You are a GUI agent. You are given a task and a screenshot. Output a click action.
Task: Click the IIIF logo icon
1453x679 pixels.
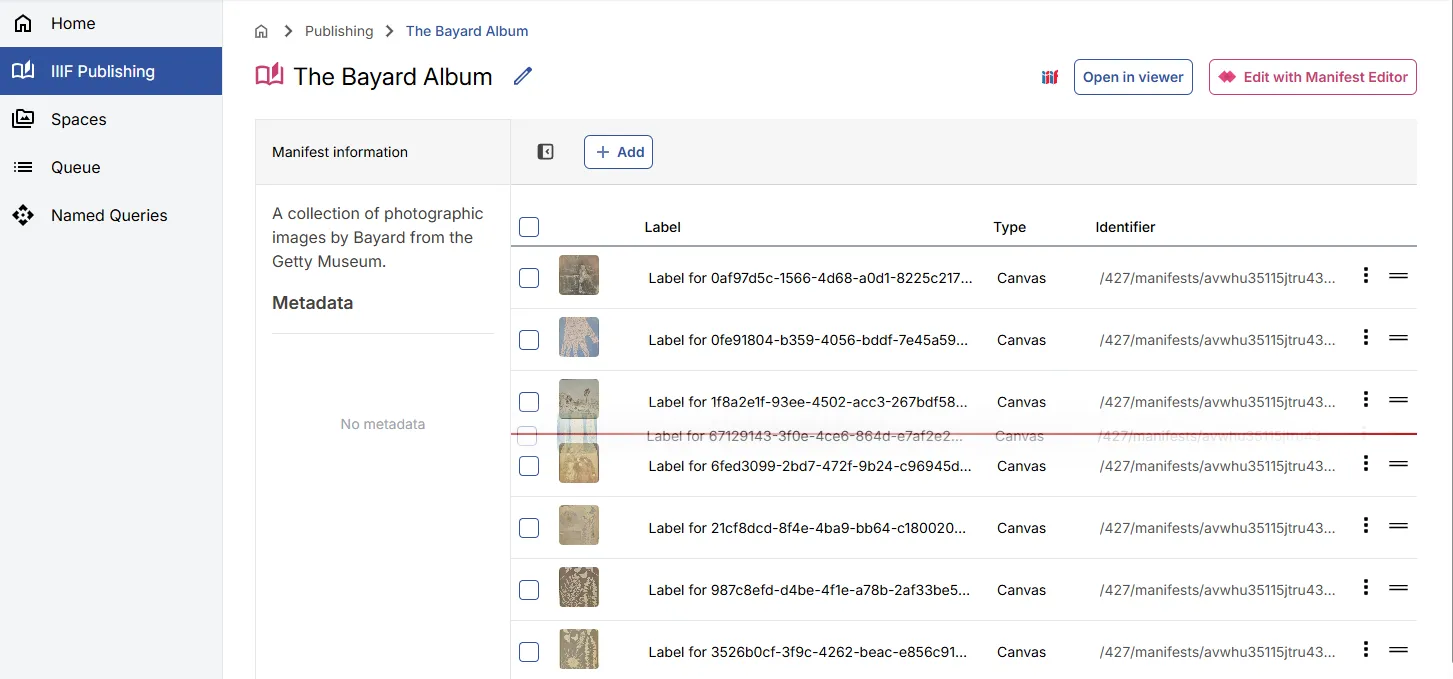pyautogui.click(x=1049, y=77)
